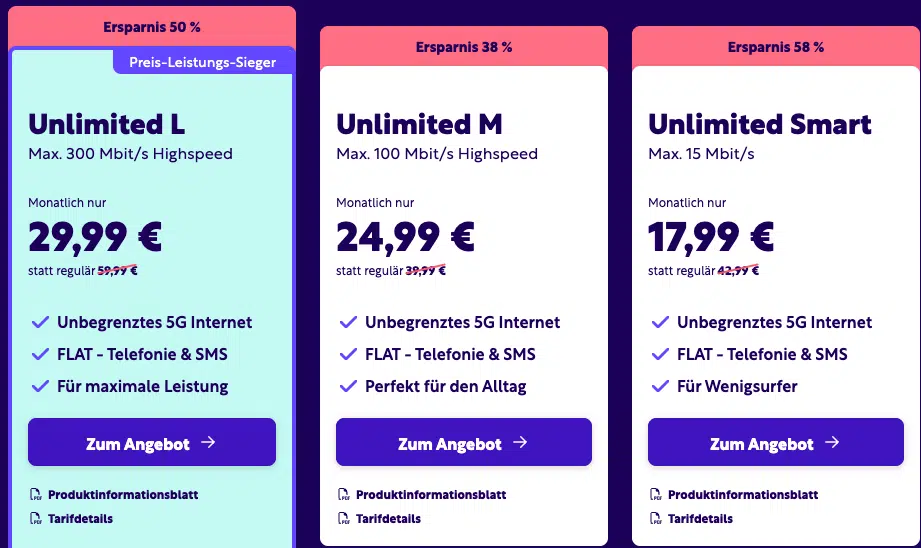Open the Unlimited M Zum Angebot button
921x548 pixels.
point(464,442)
